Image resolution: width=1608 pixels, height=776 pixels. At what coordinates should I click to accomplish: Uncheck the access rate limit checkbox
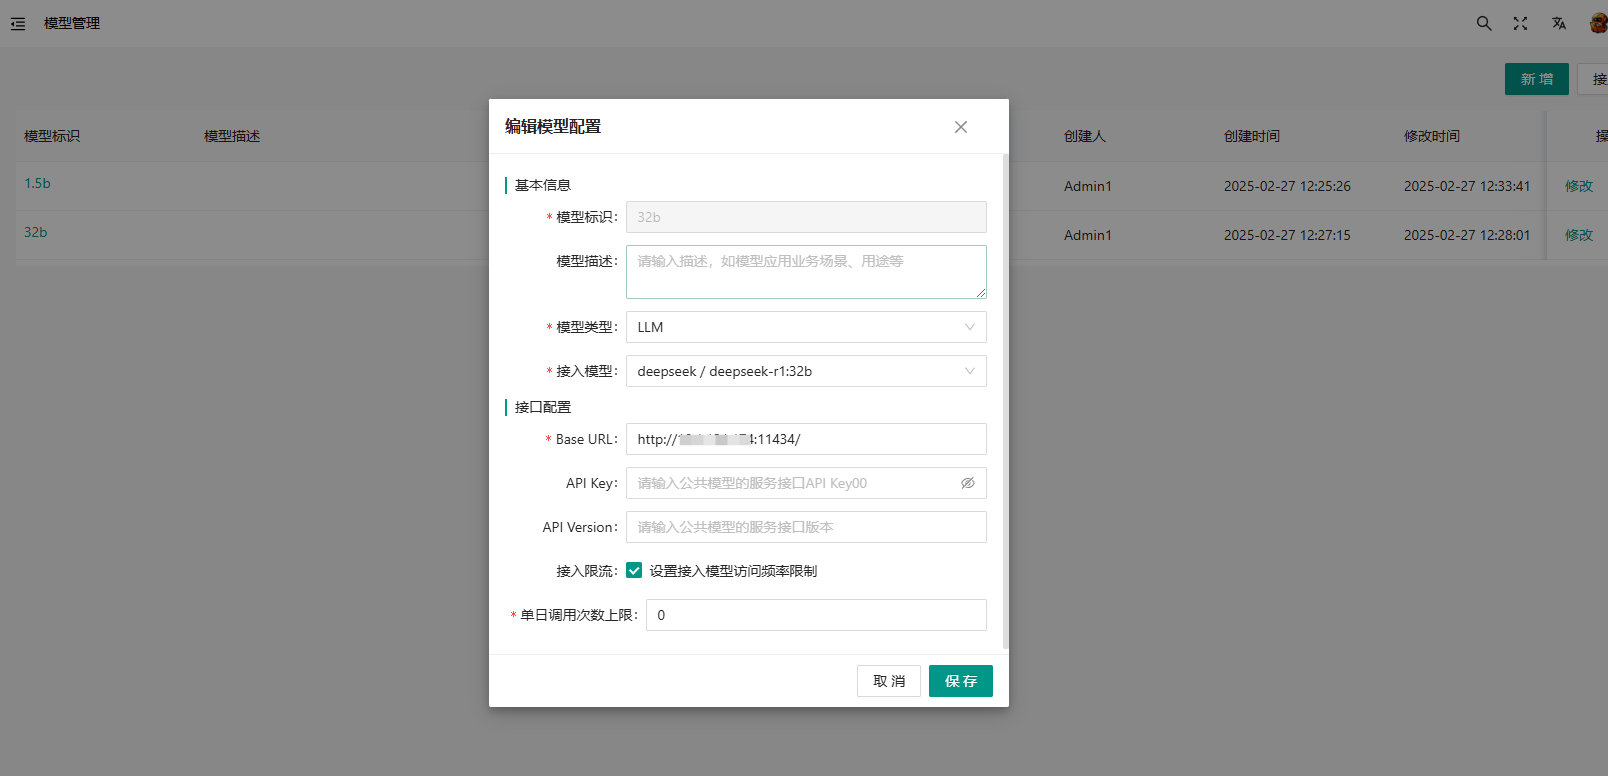pyautogui.click(x=634, y=571)
